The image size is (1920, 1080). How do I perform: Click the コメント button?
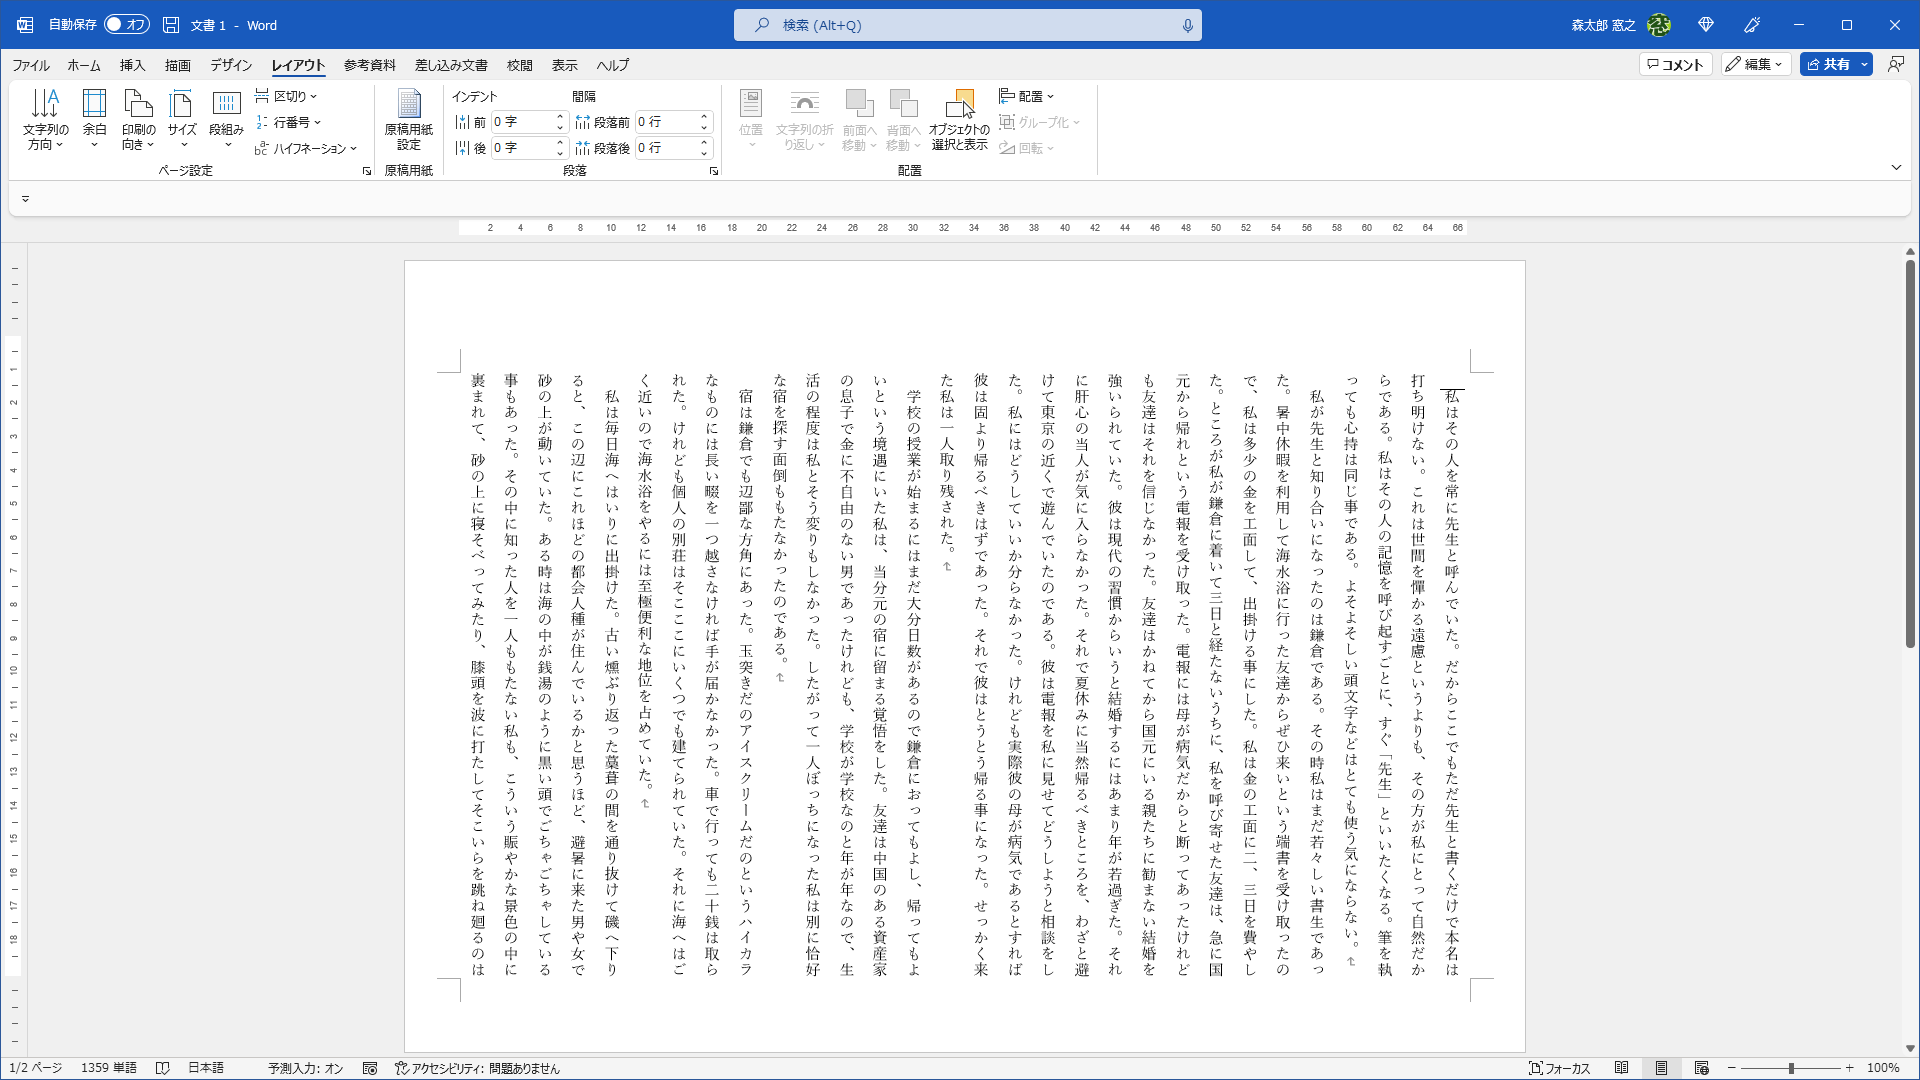pyautogui.click(x=1674, y=64)
